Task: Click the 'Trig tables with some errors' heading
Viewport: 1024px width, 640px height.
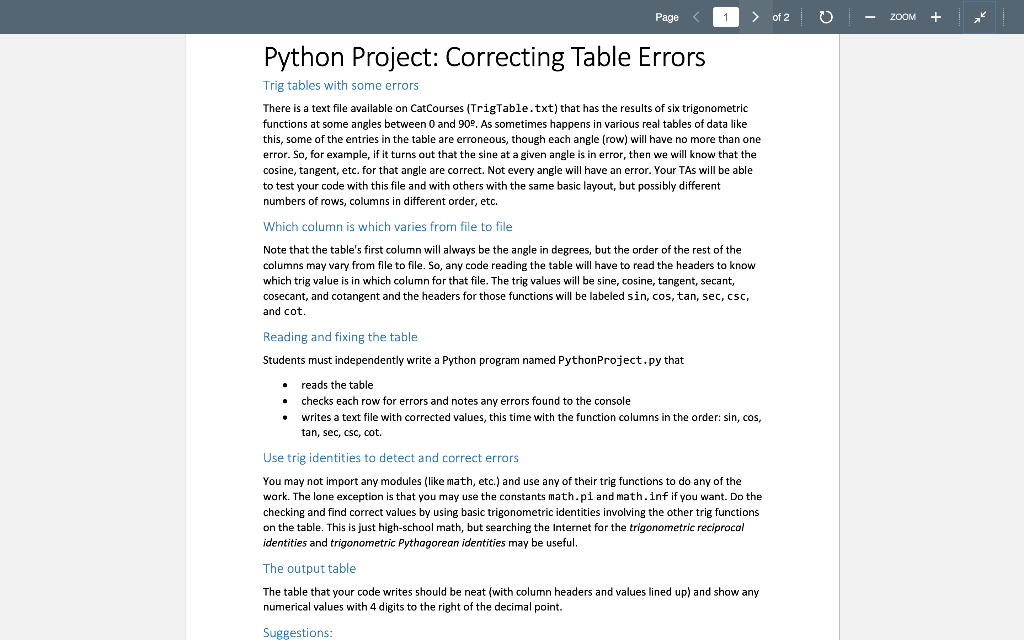Action: [338, 85]
